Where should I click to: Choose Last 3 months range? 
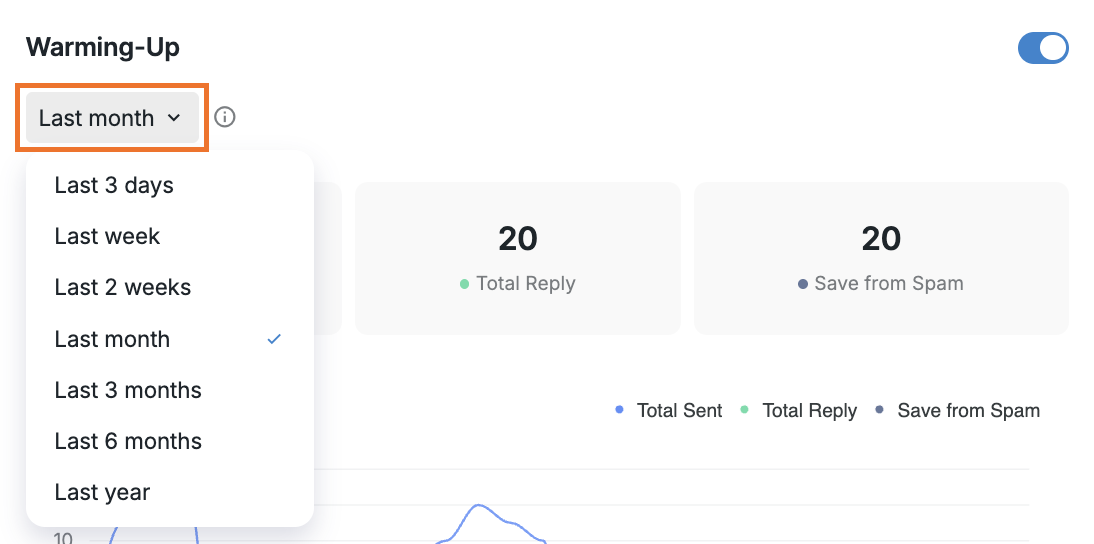[128, 390]
